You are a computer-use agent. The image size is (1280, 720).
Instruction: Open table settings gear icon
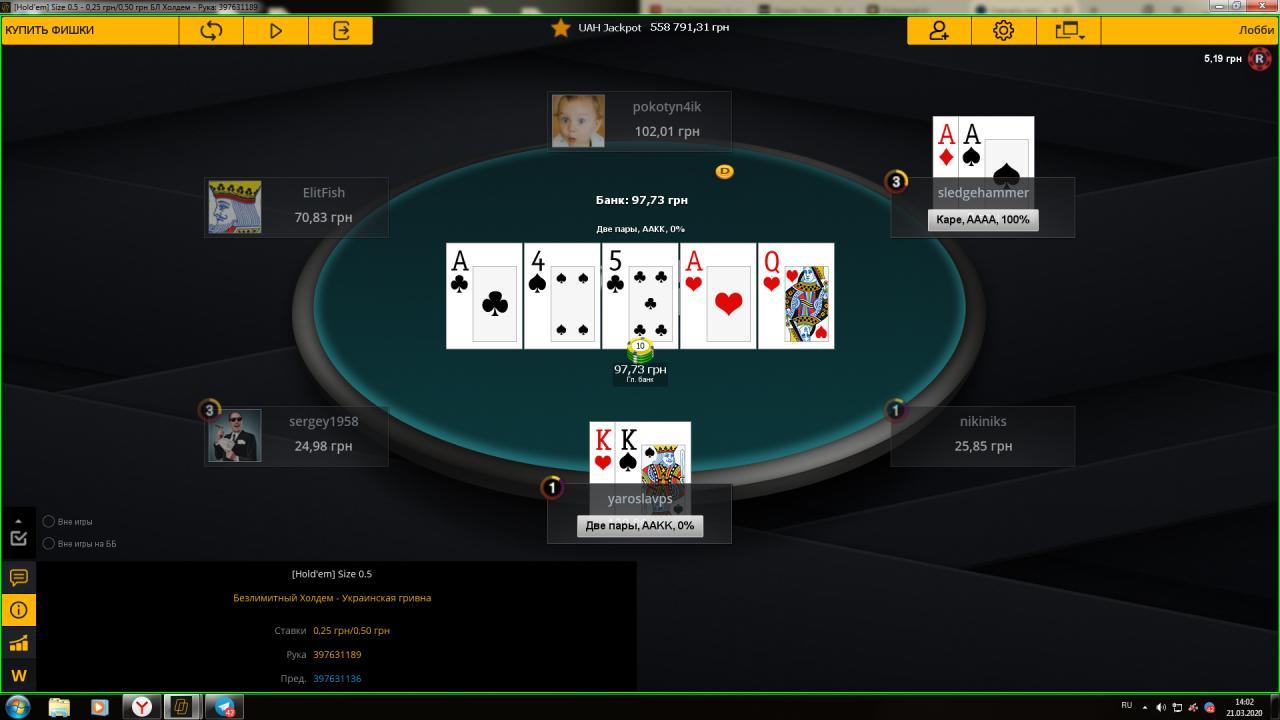pos(1003,30)
